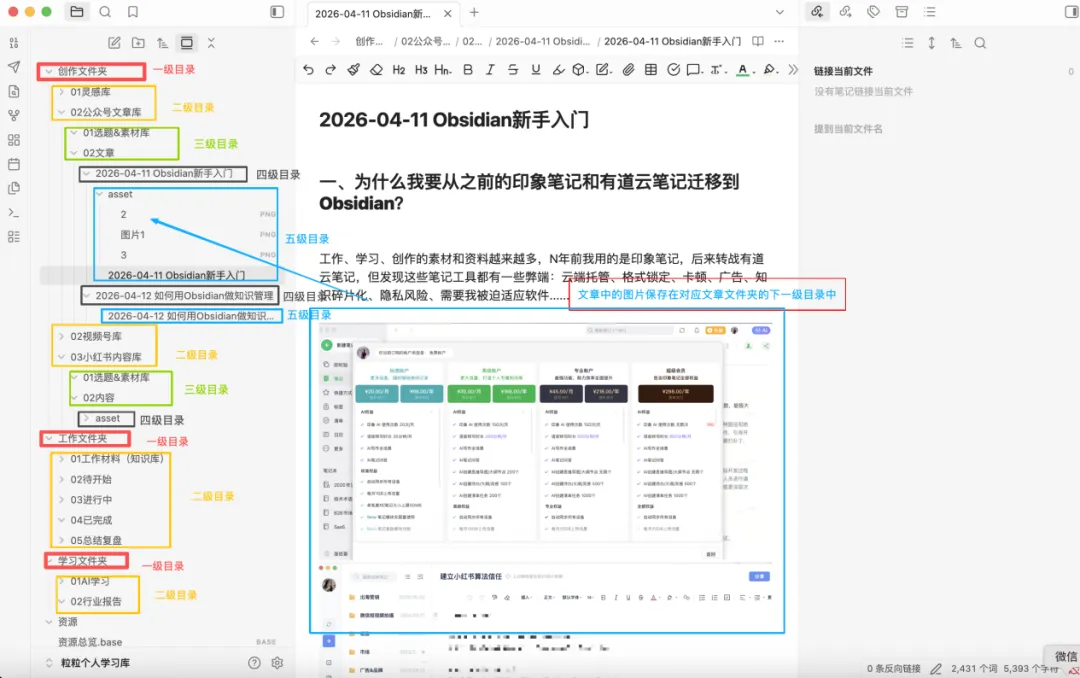Screen dimensions: 1080x678
Task: Open the file explorer folder tab
Action: coord(76,12)
